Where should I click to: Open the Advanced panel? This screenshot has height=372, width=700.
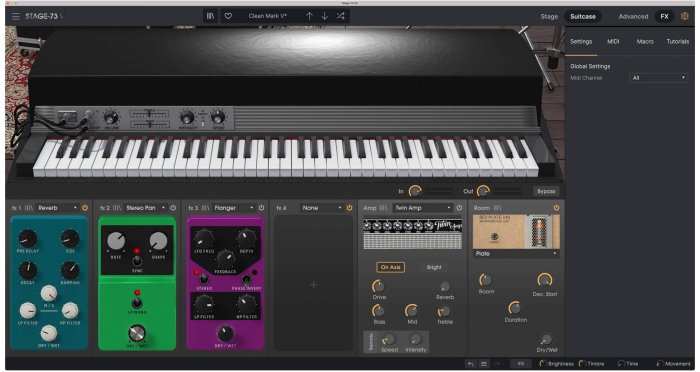pos(633,17)
